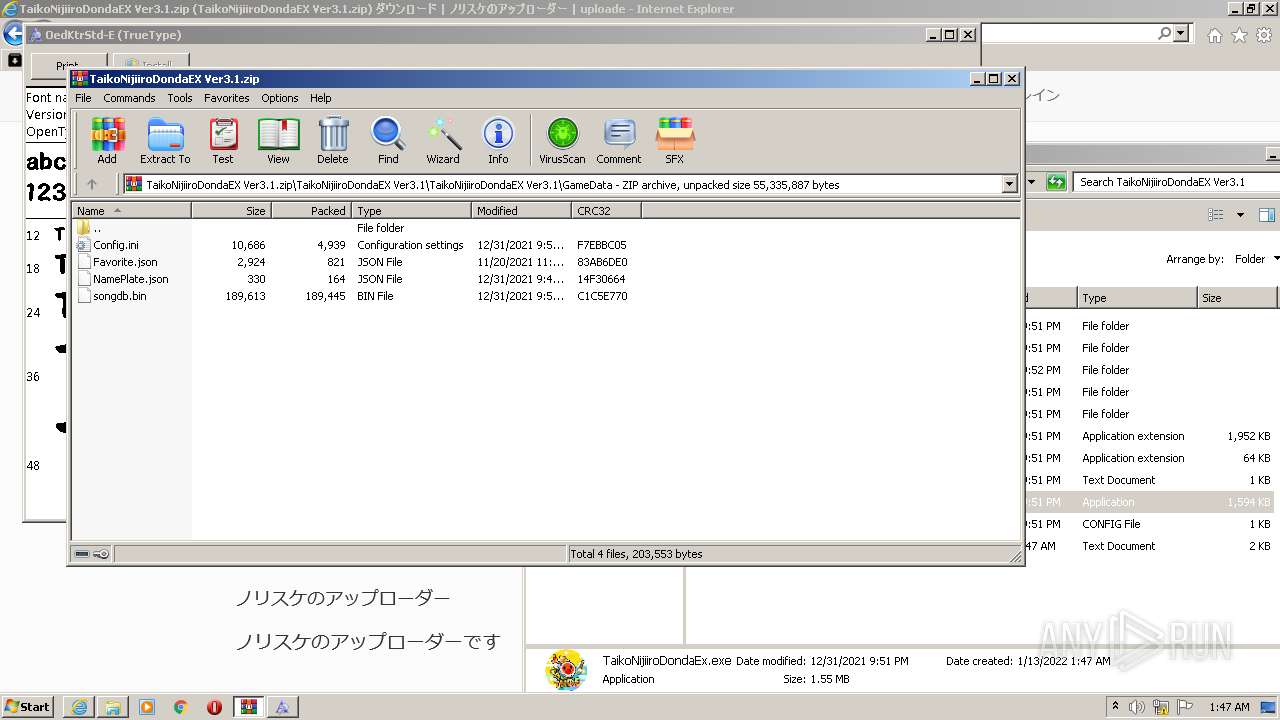The width and height of the screenshot is (1280, 720).
Task: Click the Print button in font viewer
Action: coord(67,66)
